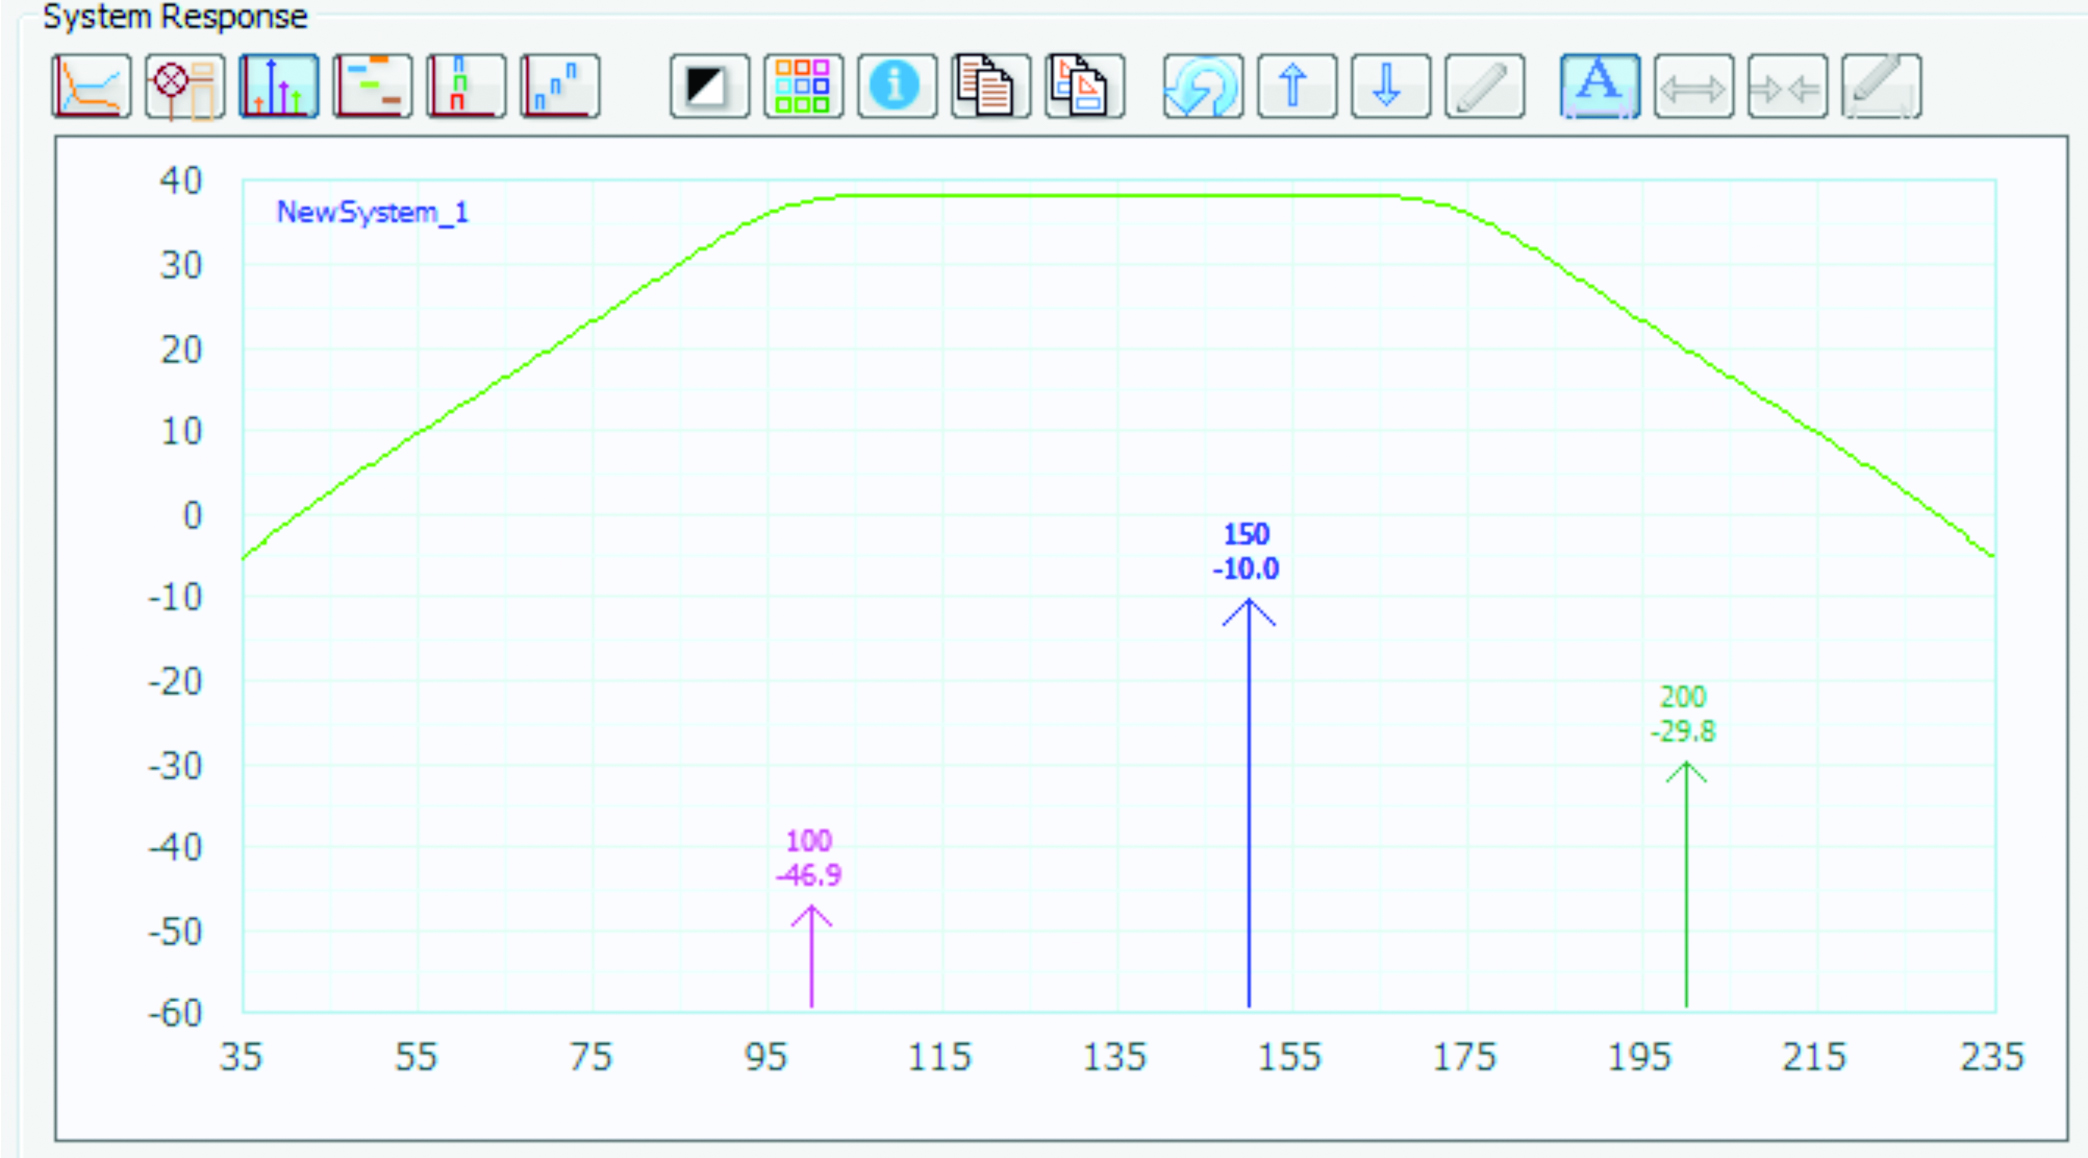2088x1158 pixels.
Task: Click the copy graph image icon
Action: [x=1084, y=87]
